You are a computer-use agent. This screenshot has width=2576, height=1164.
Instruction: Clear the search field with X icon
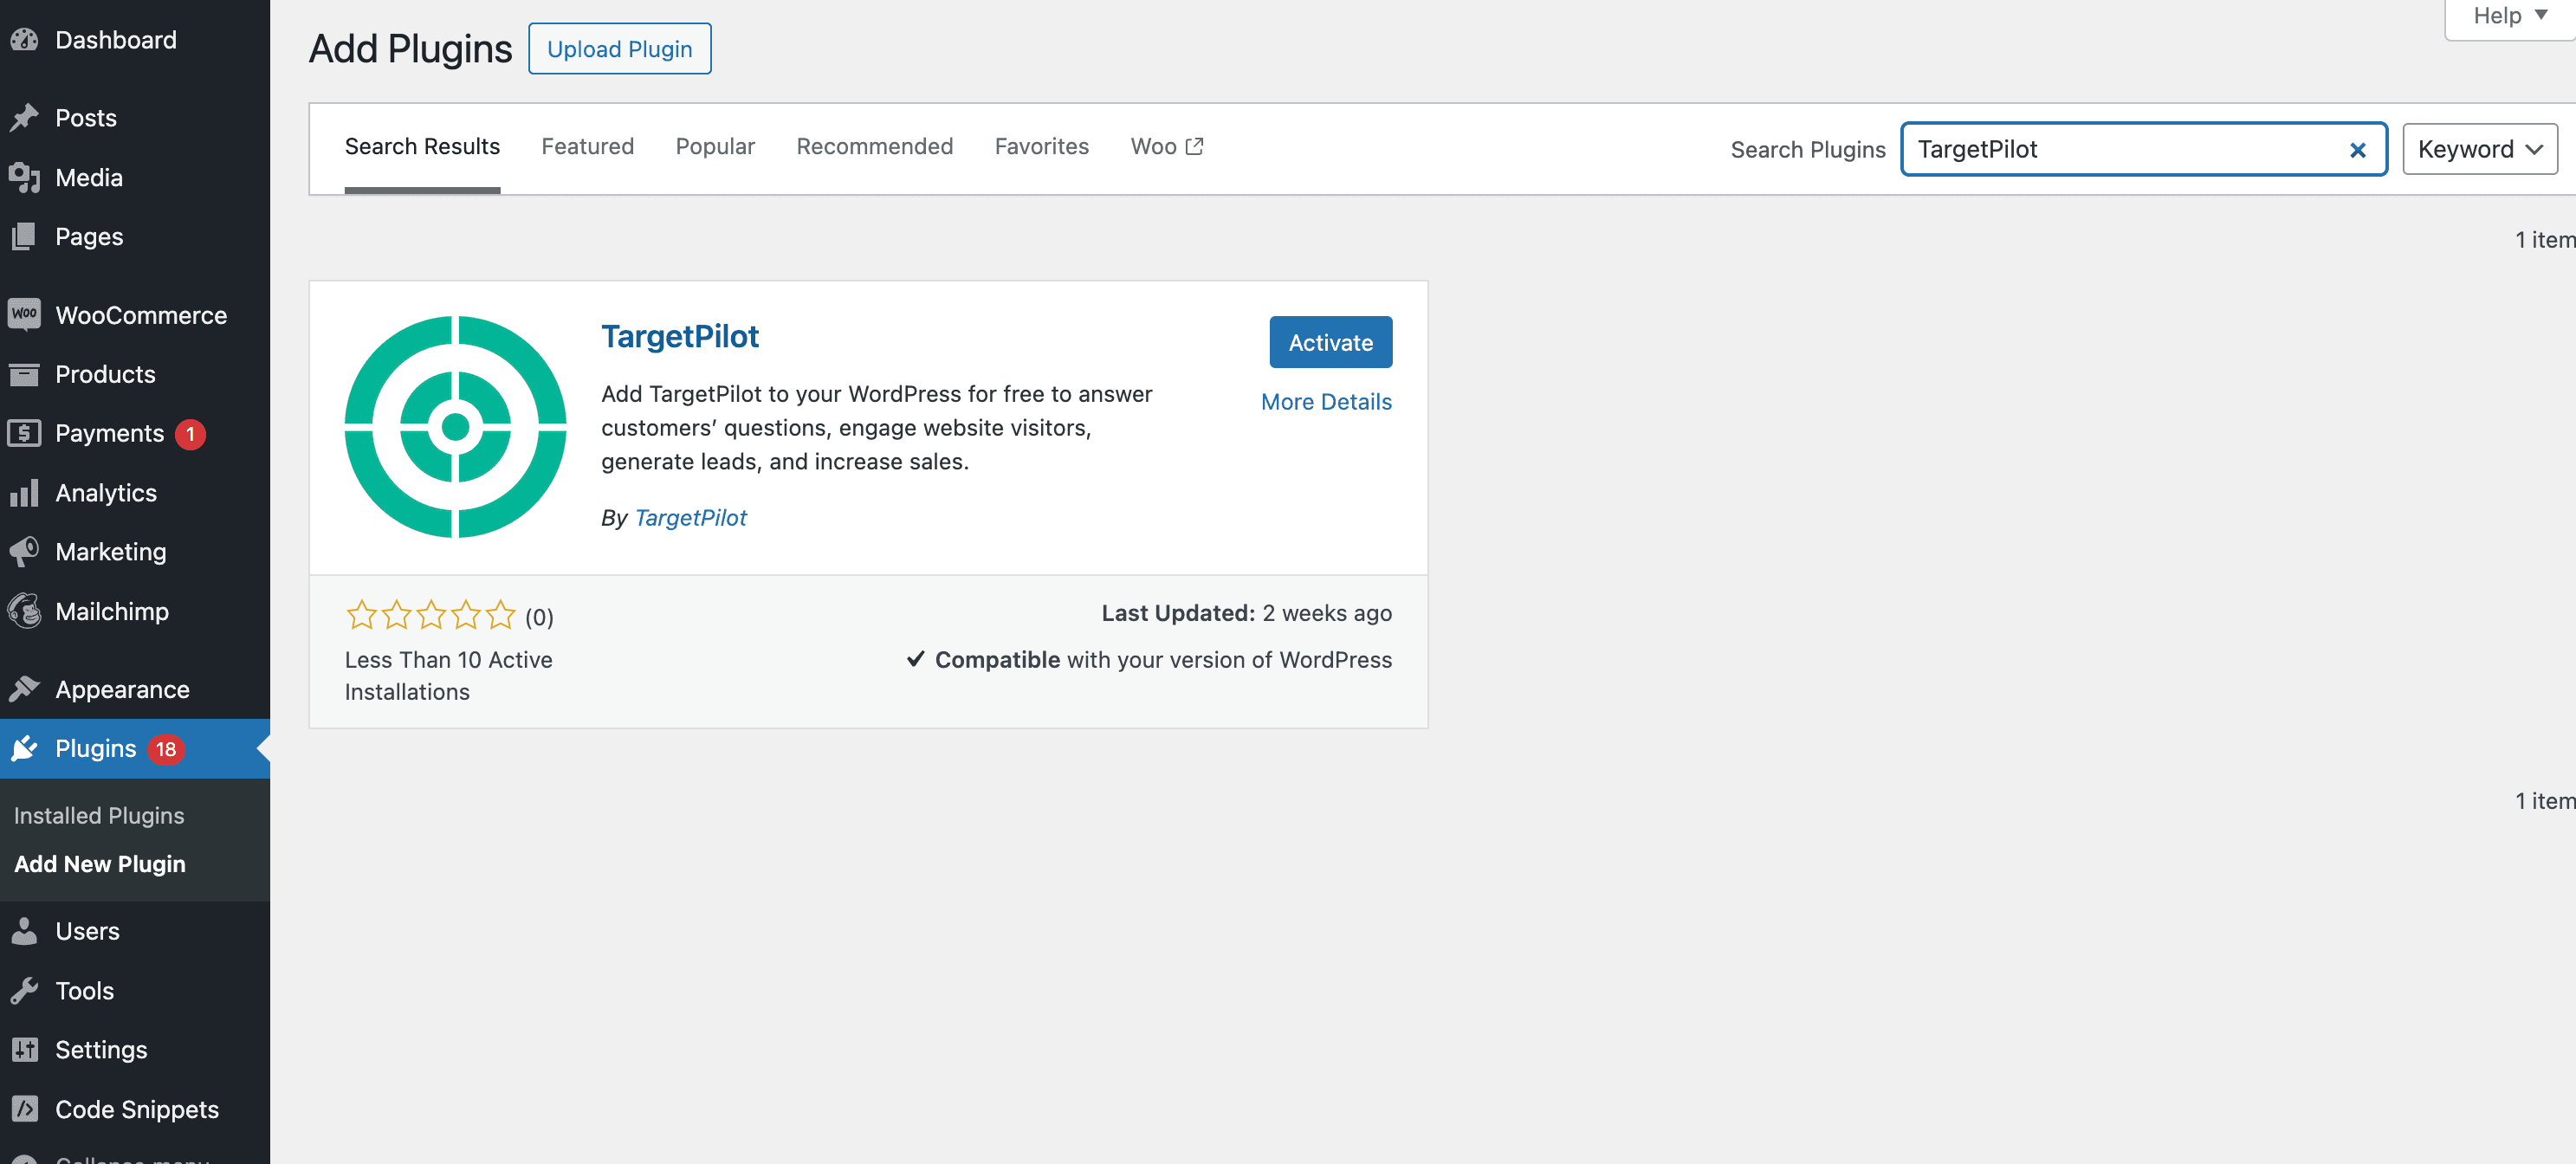click(2357, 150)
